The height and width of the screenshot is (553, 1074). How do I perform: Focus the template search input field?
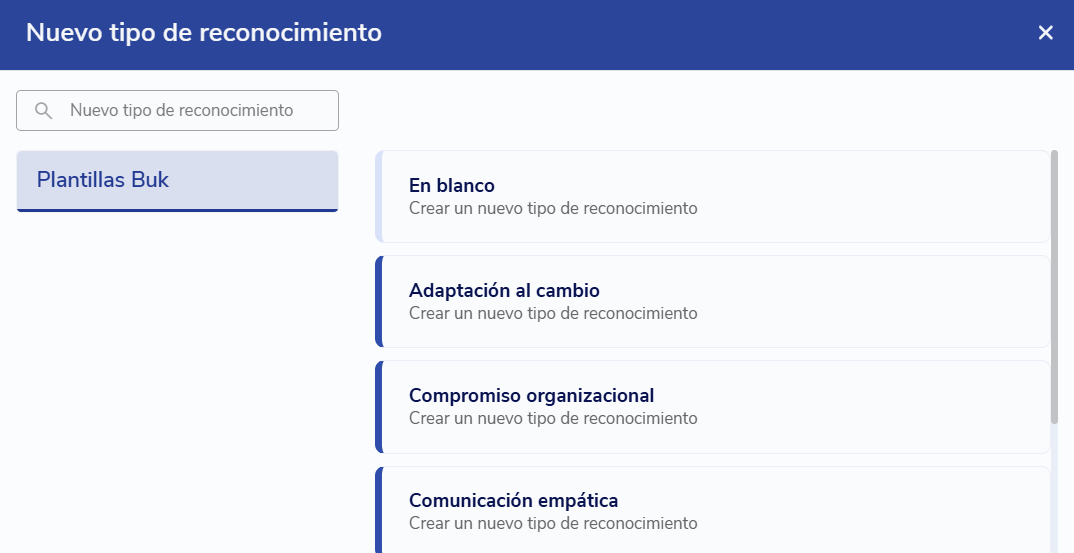pyautogui.click(x=190, y=111)
